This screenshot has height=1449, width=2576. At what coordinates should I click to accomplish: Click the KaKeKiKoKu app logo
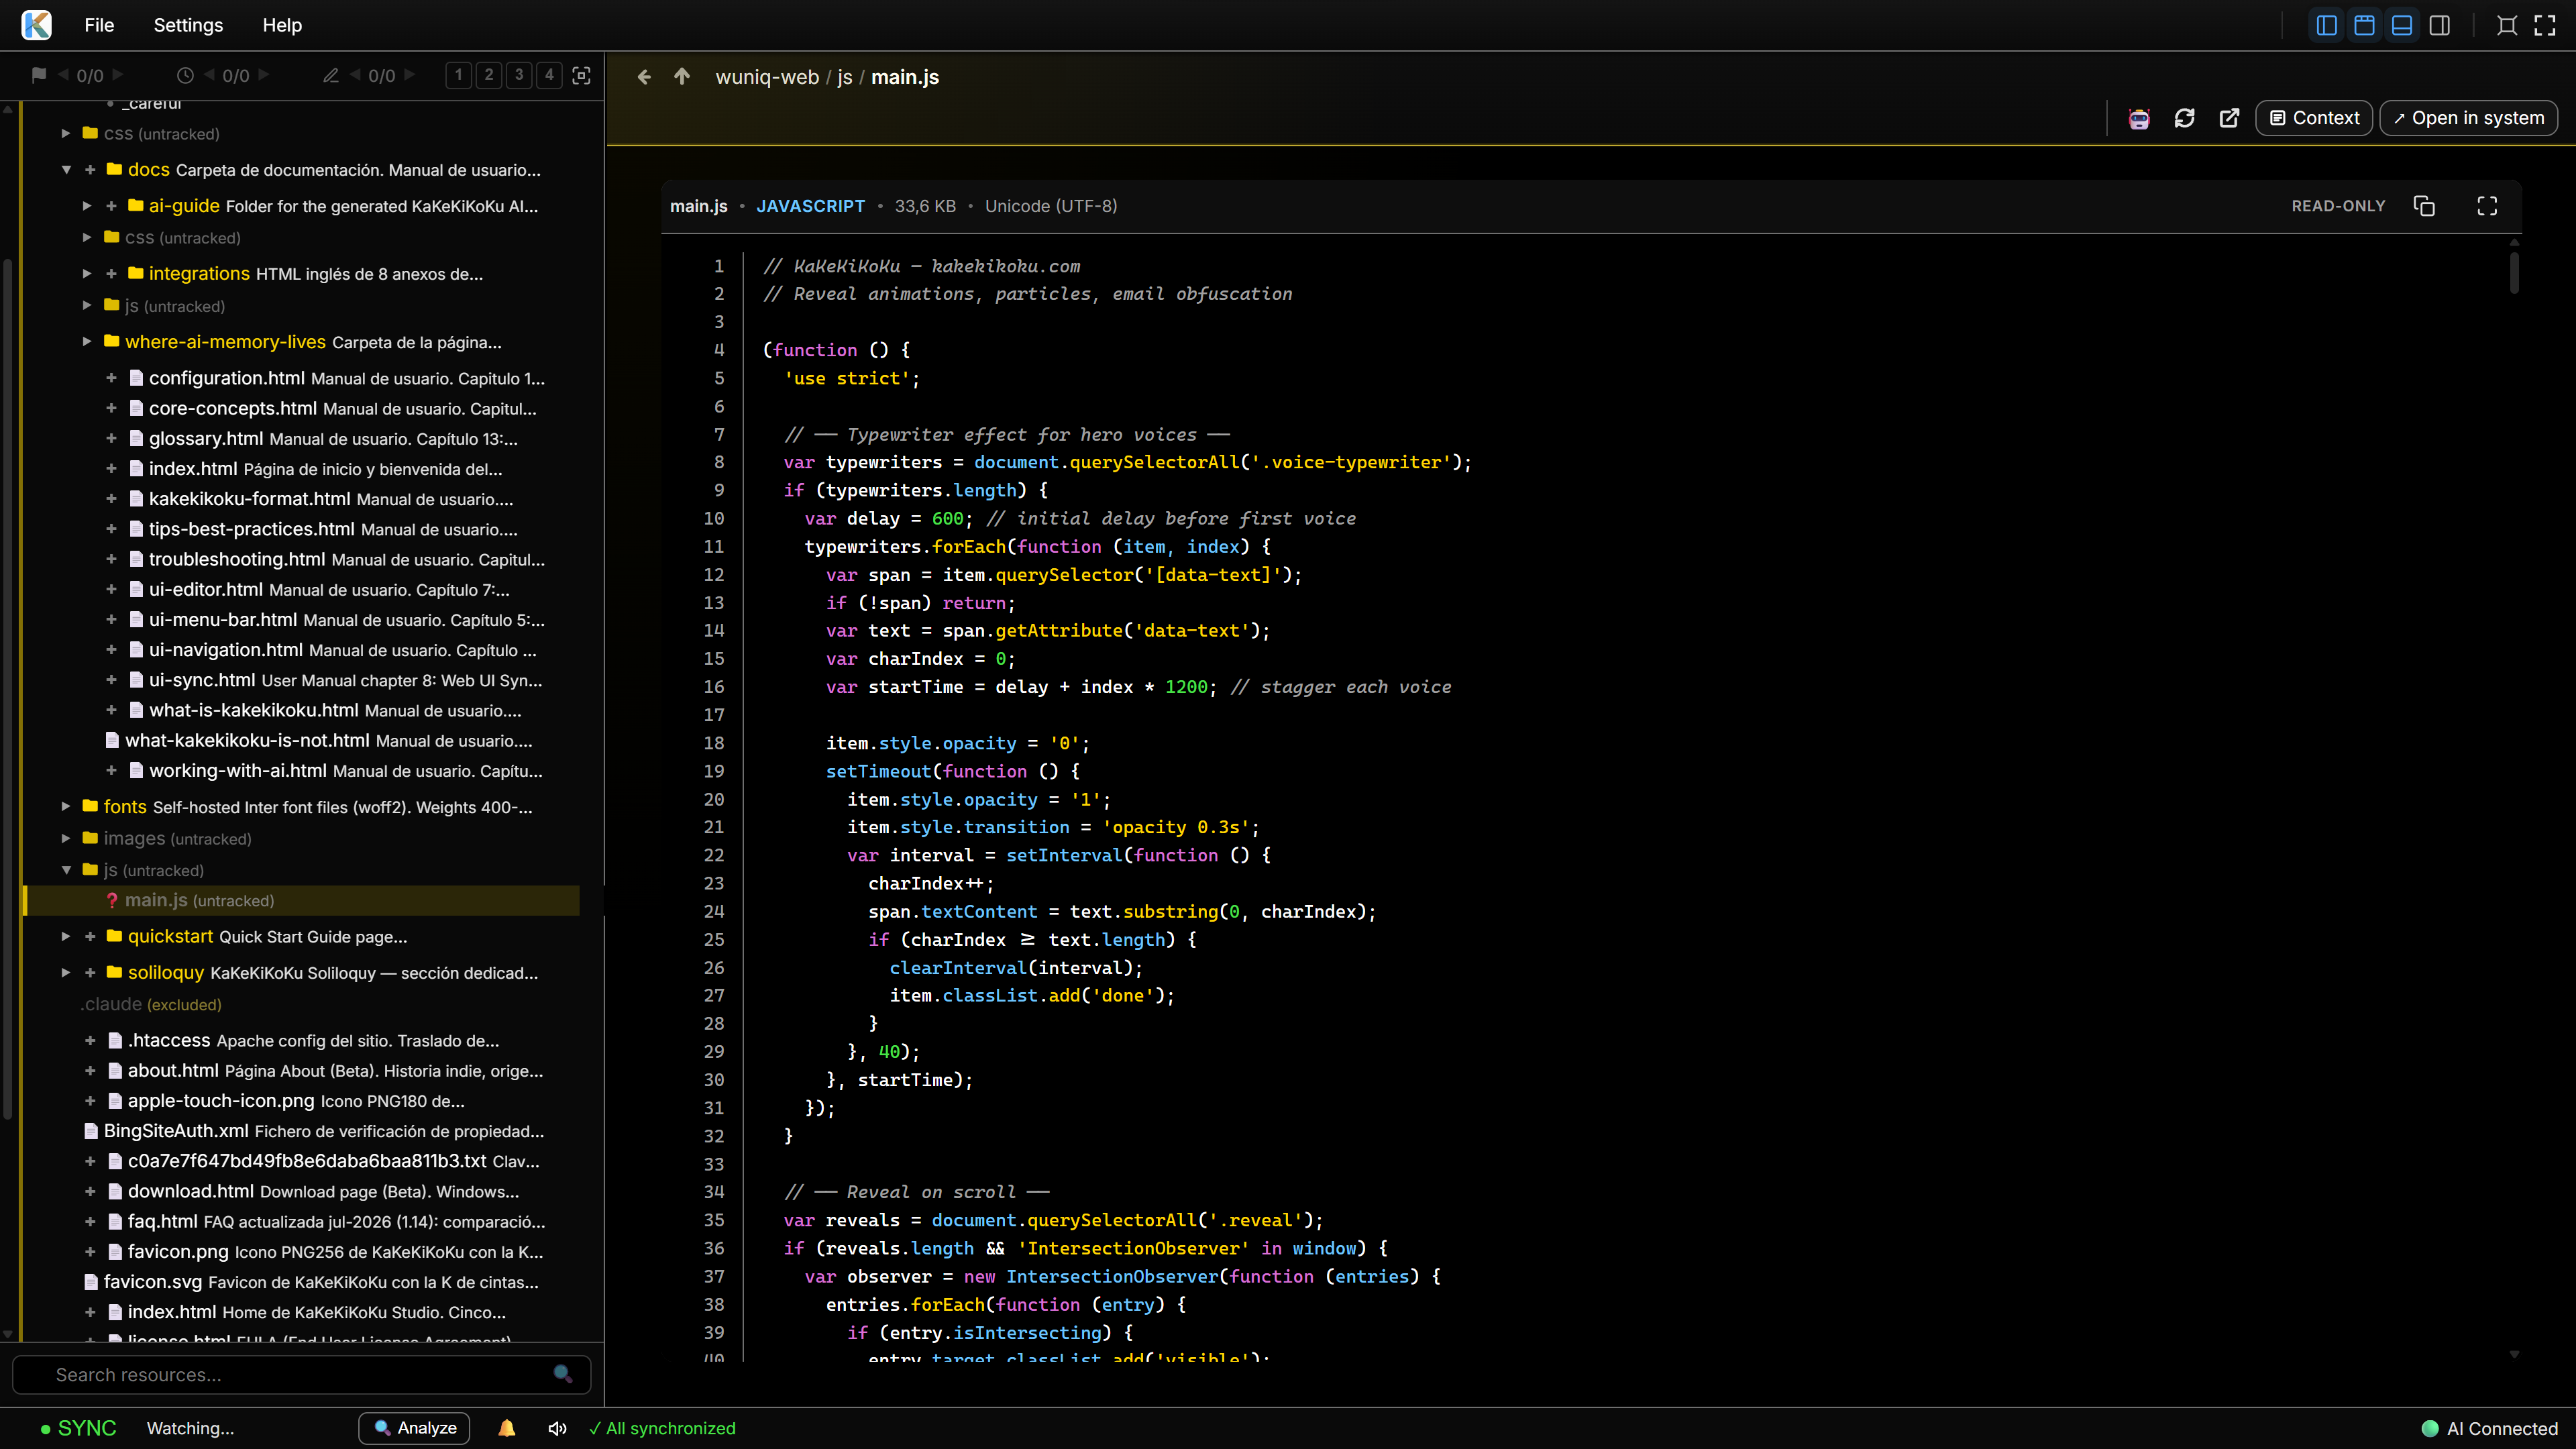37,25
